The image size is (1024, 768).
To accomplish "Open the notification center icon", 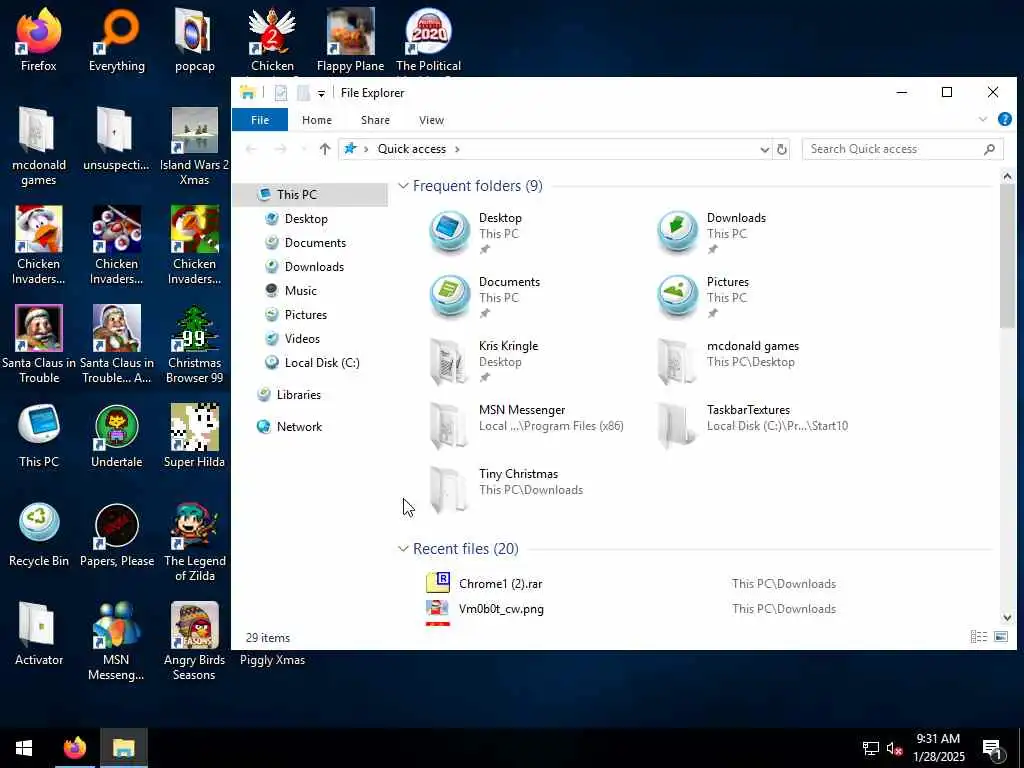I will (x=993, y=748).
